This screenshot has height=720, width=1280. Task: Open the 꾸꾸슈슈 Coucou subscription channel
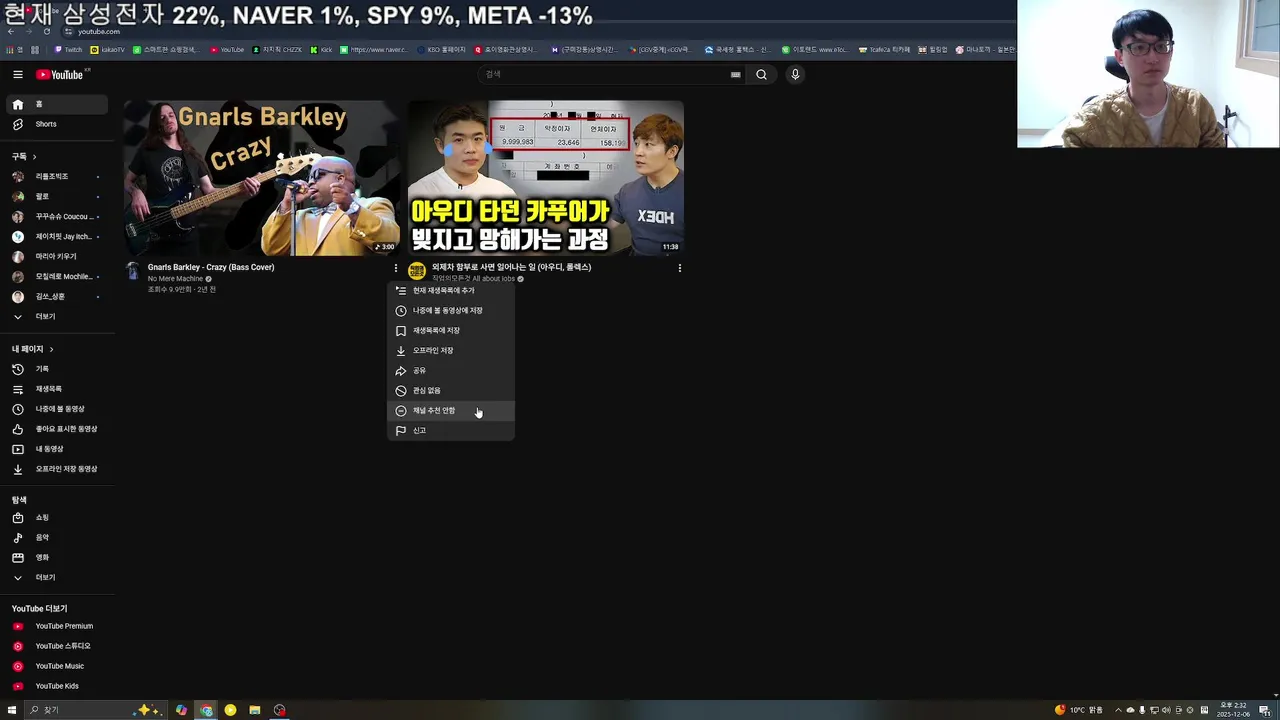tap(56, 216)
